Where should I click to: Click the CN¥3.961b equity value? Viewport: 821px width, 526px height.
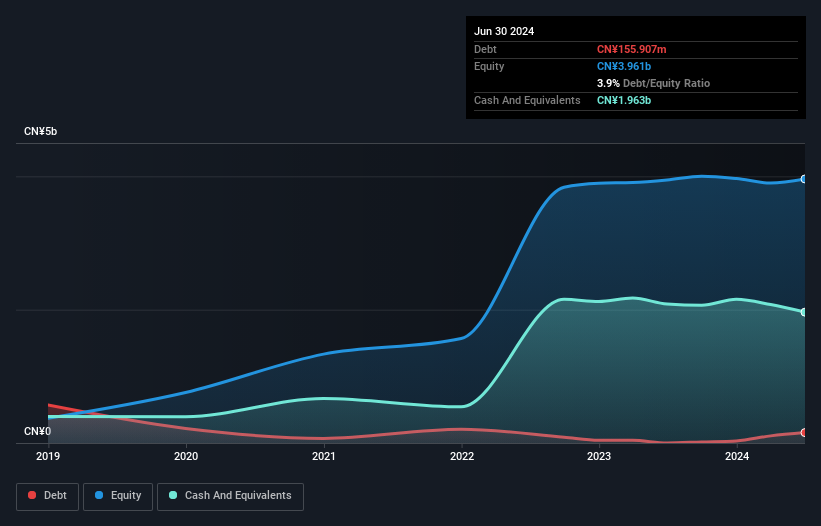coord(624,66)
